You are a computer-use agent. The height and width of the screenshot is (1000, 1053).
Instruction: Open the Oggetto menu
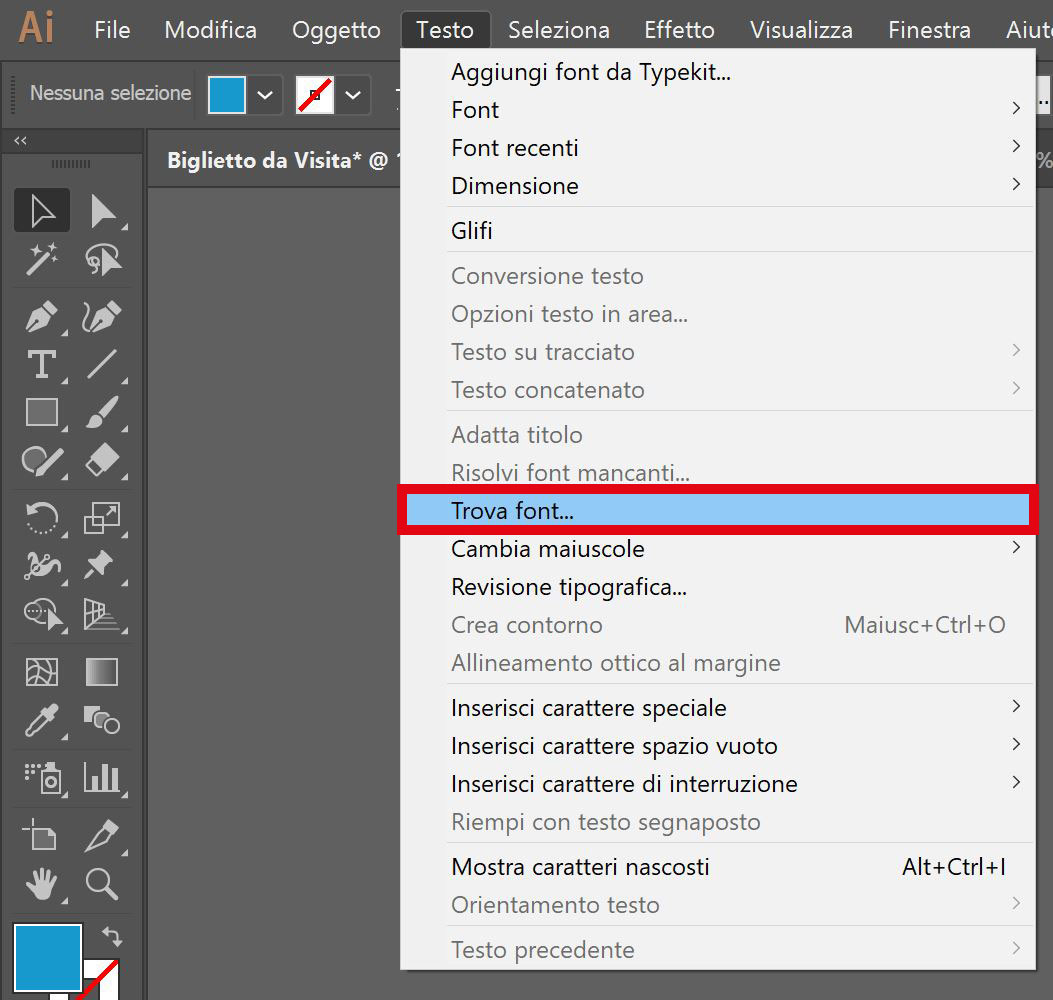336,30
